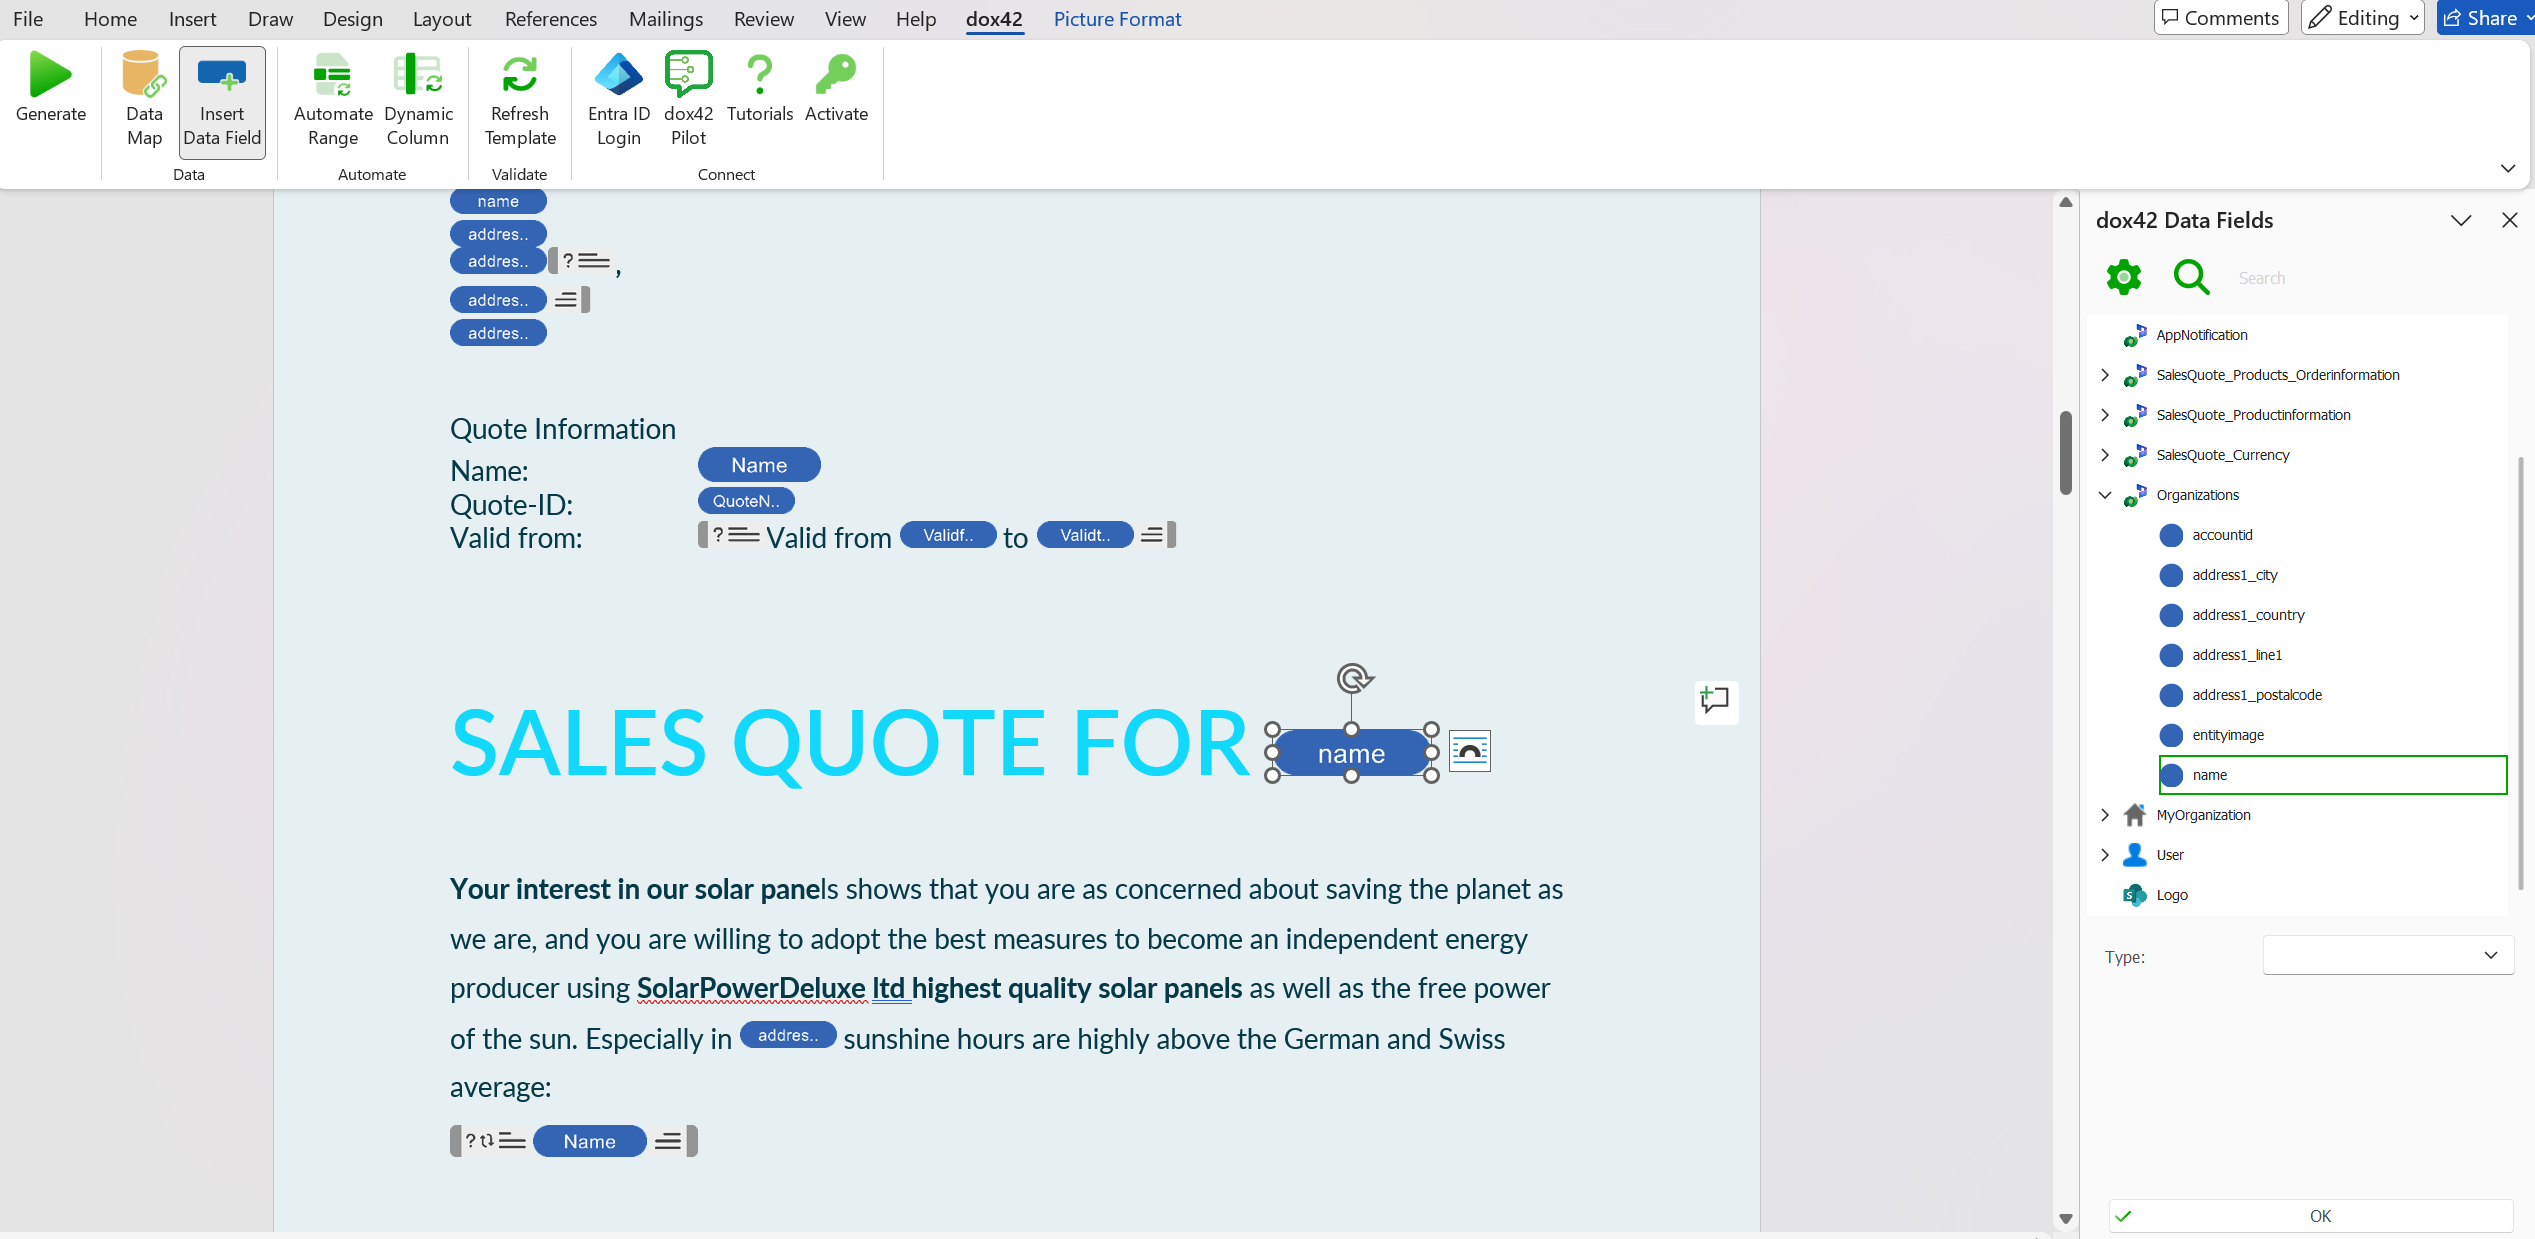Viewport: 2535px width, 1239px height.
Task: Select the accountid field
Action: tap(2222, 535)
